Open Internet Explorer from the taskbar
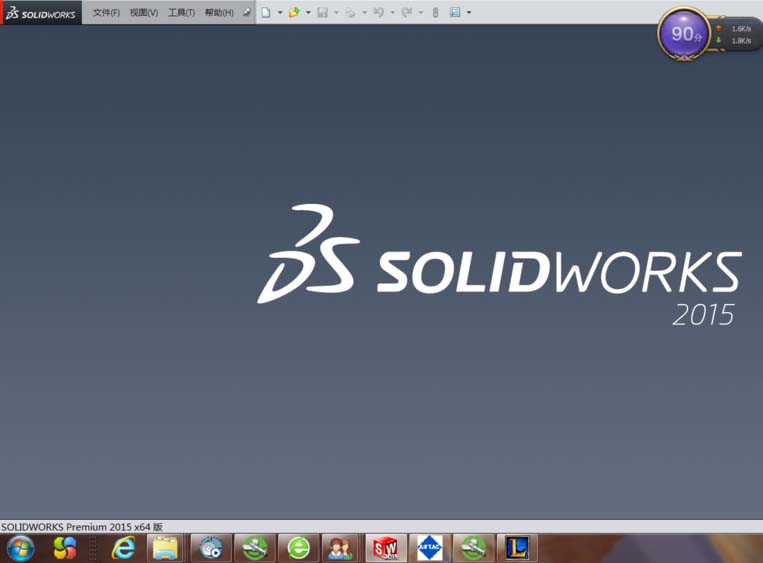The width and height of the screenshot is (763, 563). (x=124, y=548)
